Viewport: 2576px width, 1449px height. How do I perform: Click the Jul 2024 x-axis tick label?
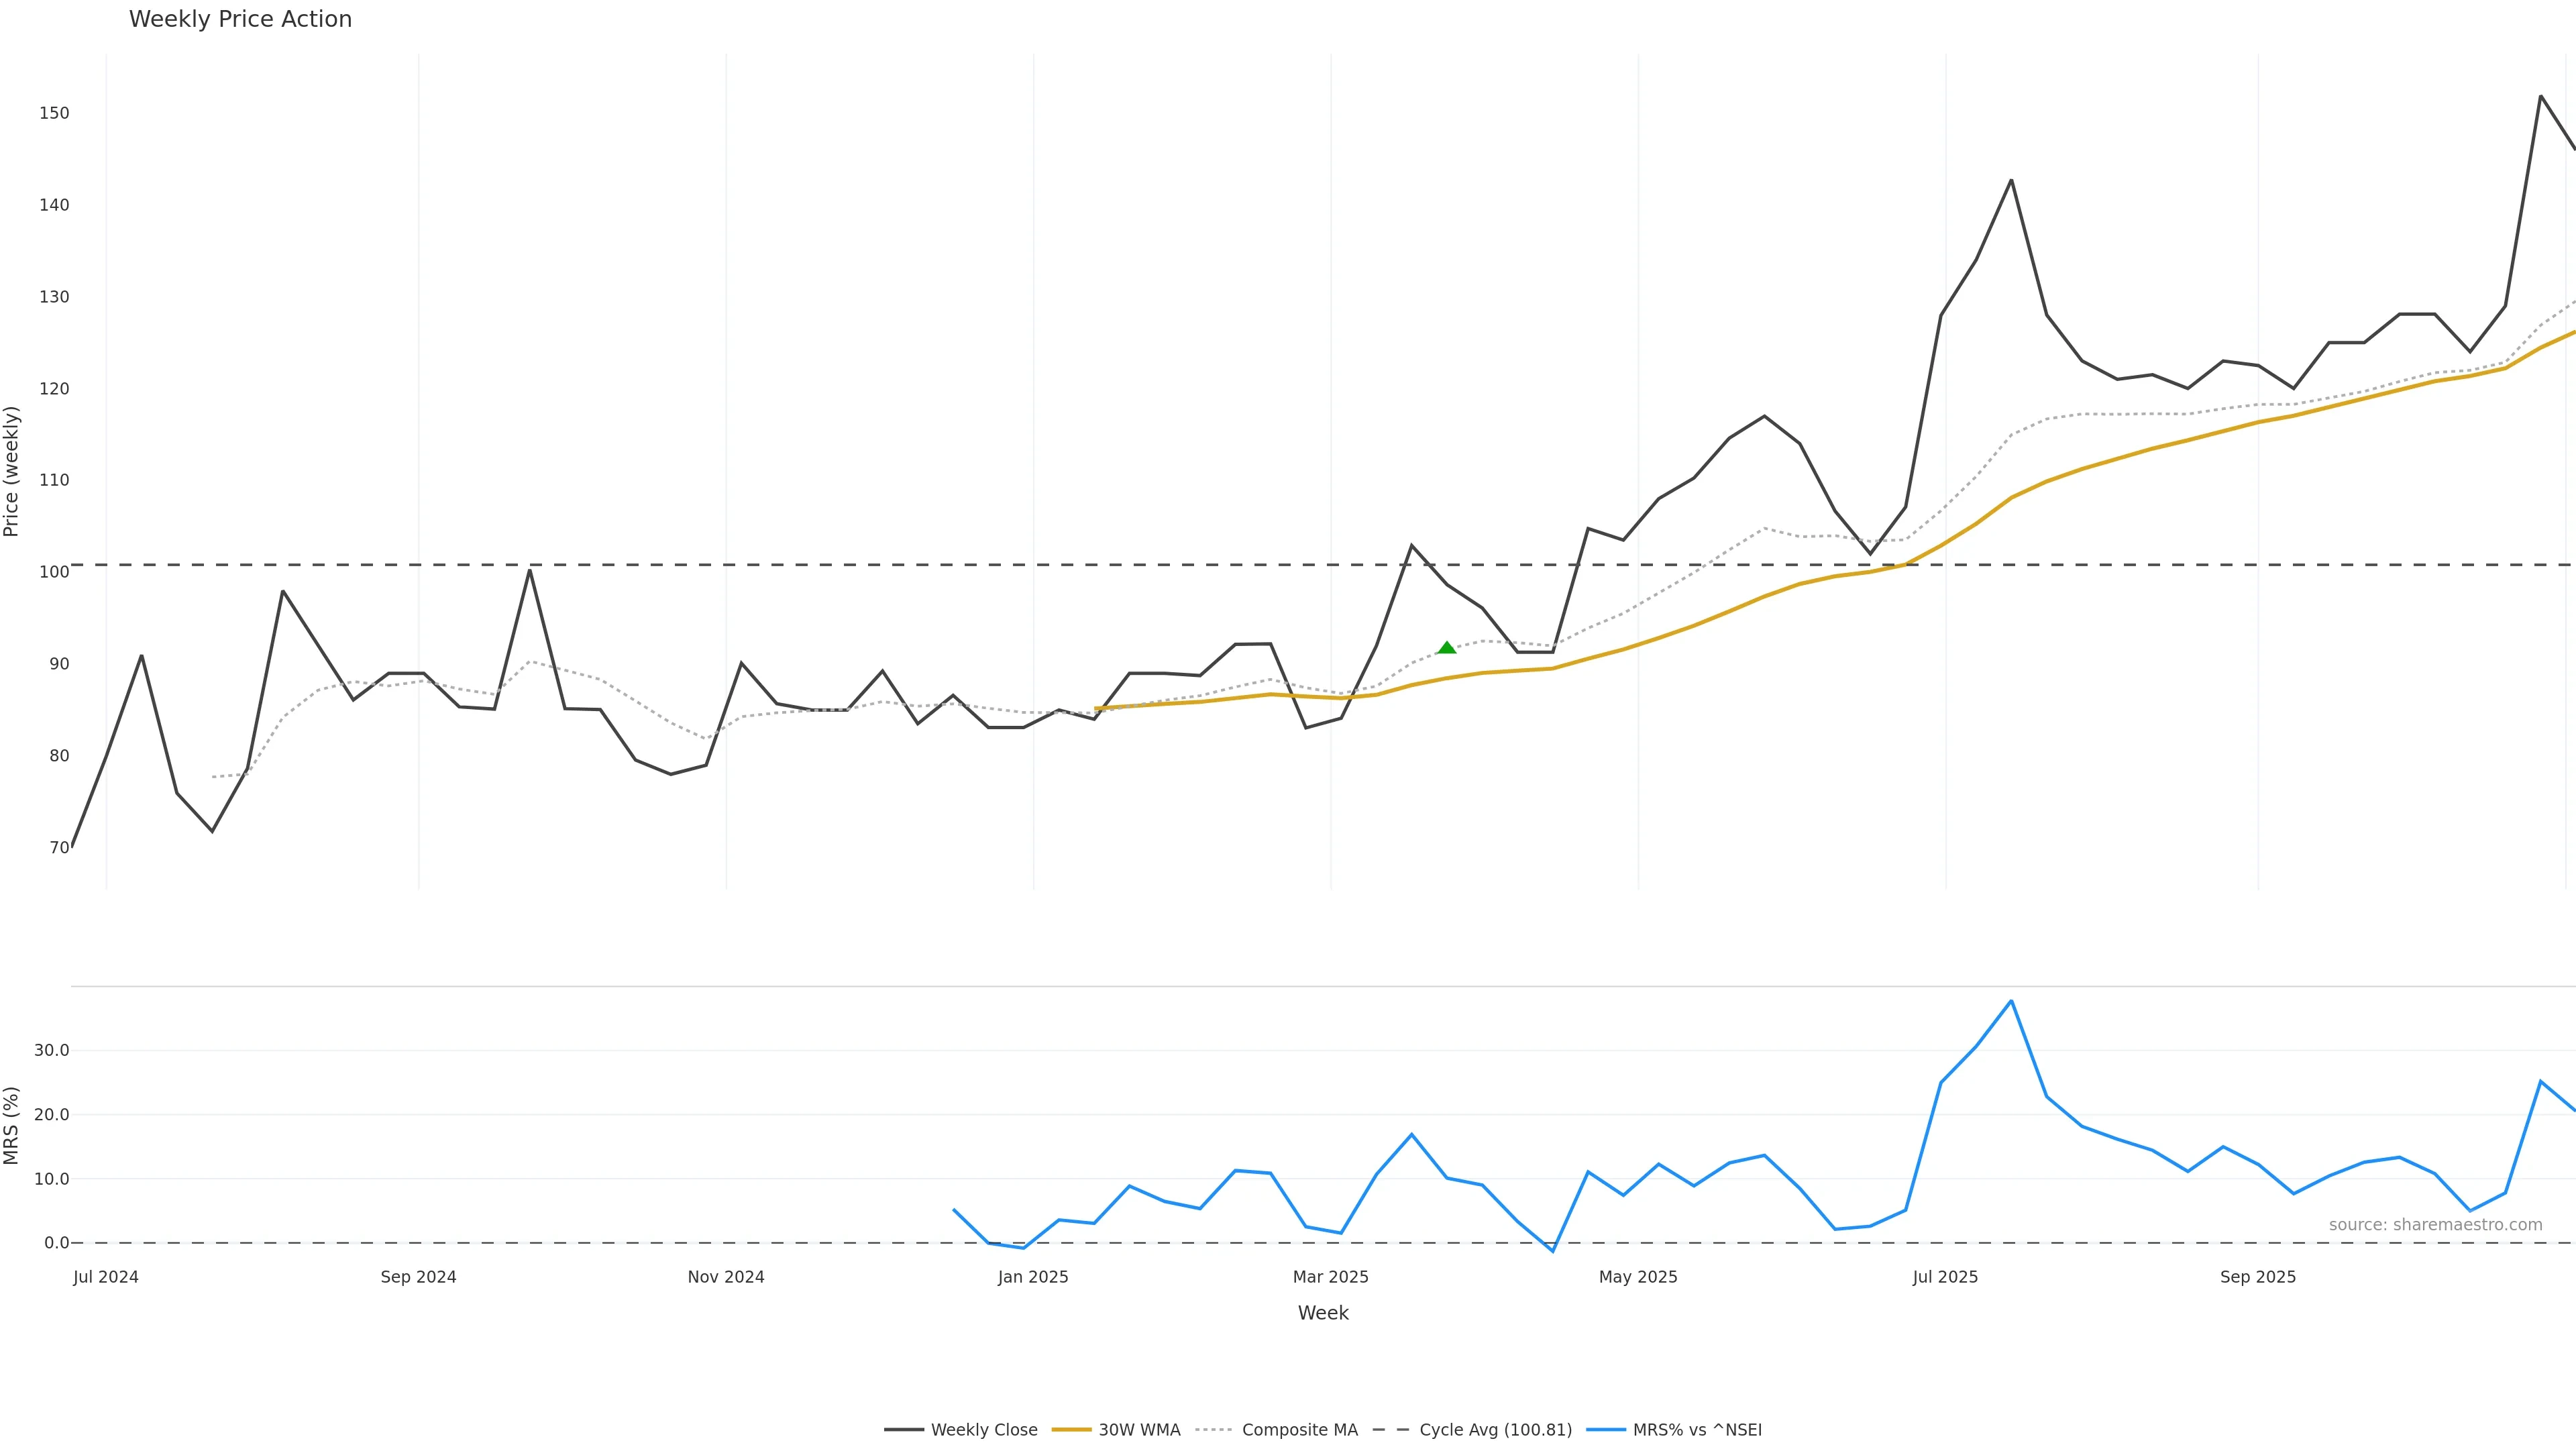click(106, 1277)
